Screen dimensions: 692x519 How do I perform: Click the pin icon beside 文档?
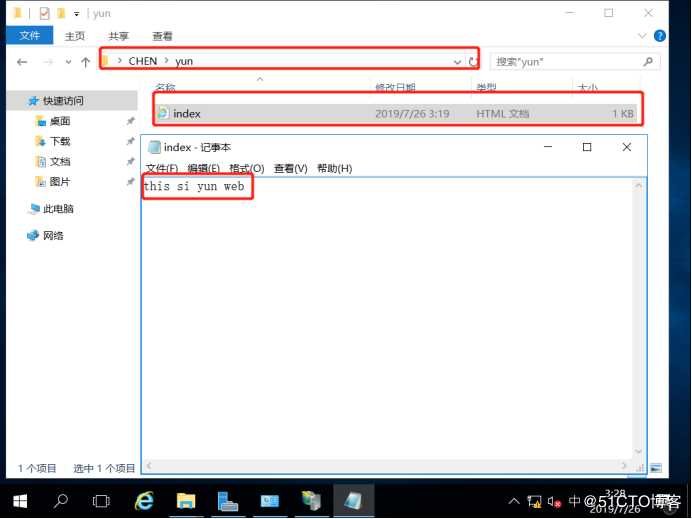coord(130,162)
